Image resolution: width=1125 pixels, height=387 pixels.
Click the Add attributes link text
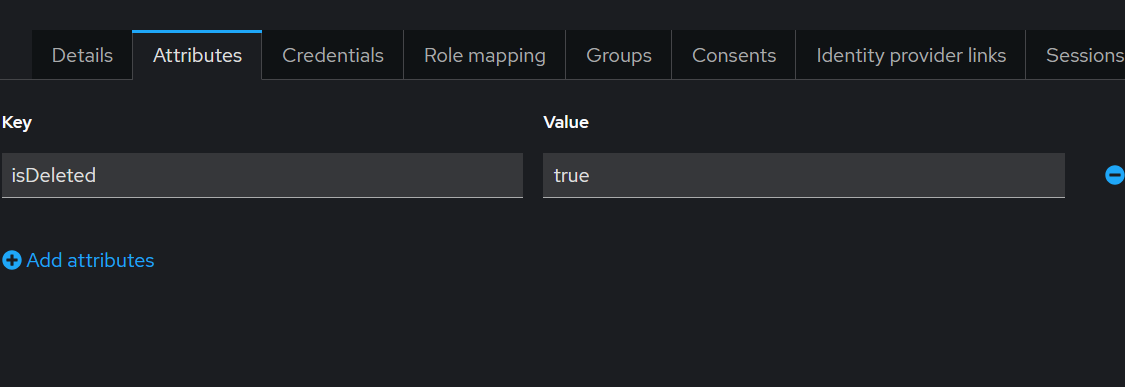[x=90, y=260]
